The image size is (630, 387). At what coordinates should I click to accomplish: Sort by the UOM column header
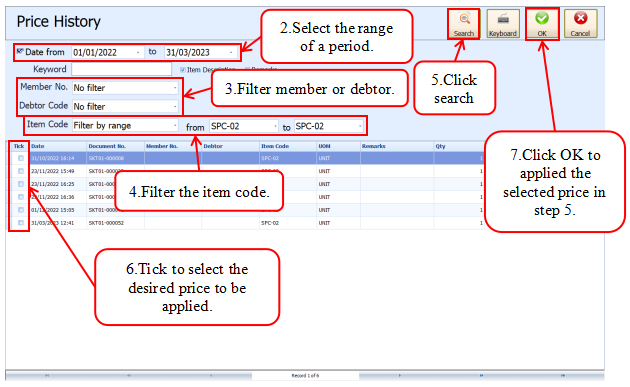338,146
